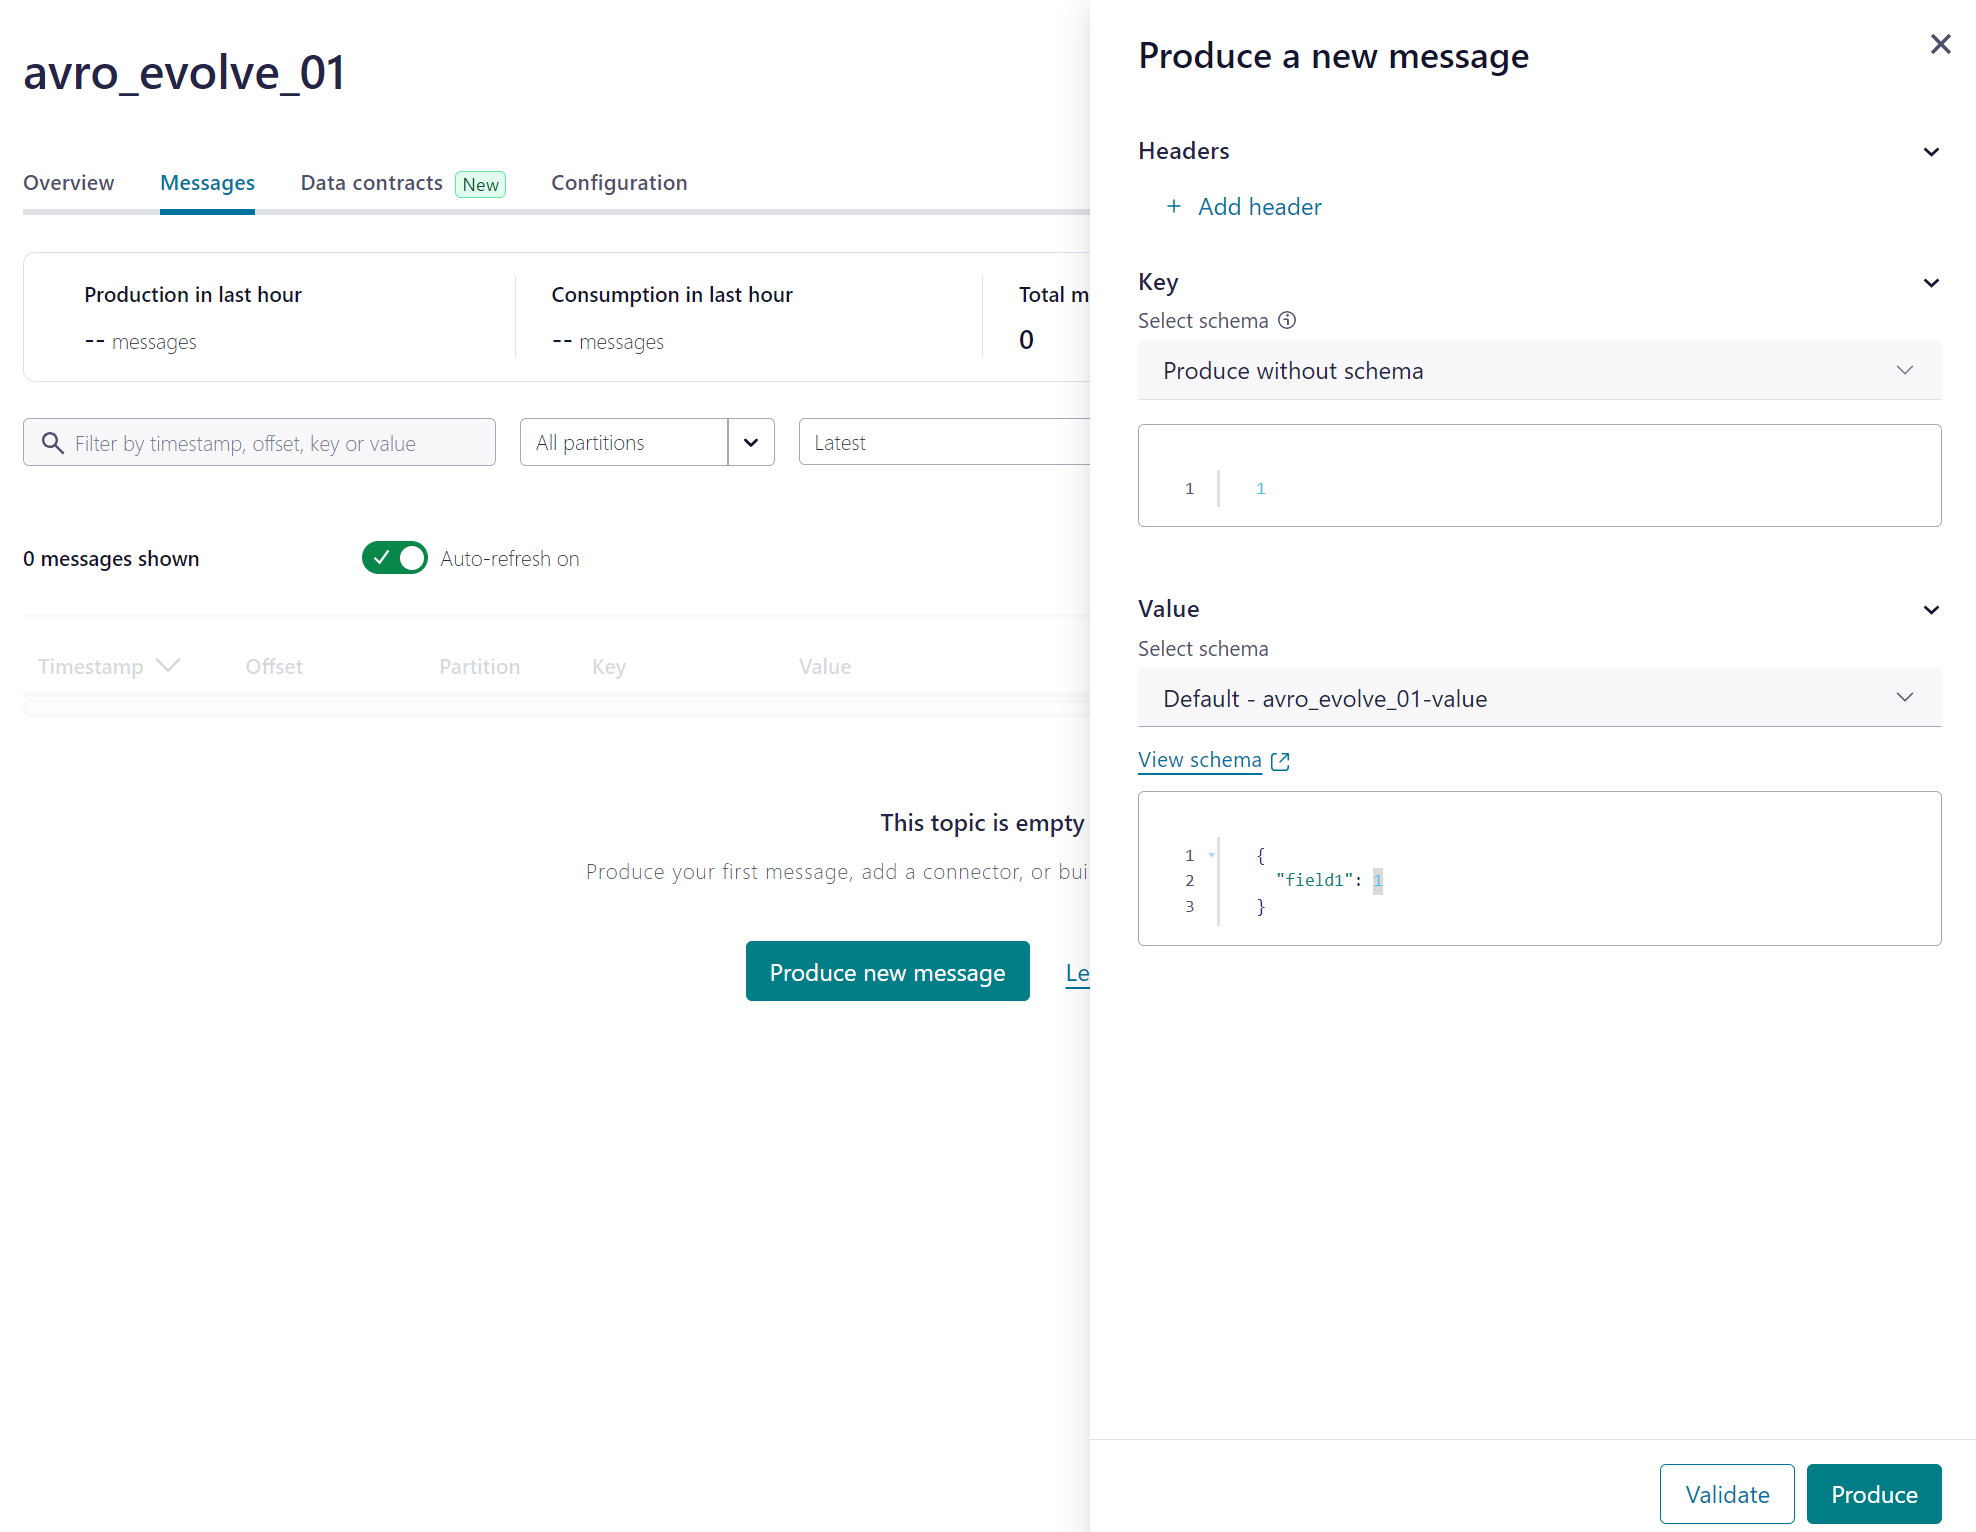Open the Data contracts tab
Screen dimensions: 1976x1532
(x=372, y=183)
